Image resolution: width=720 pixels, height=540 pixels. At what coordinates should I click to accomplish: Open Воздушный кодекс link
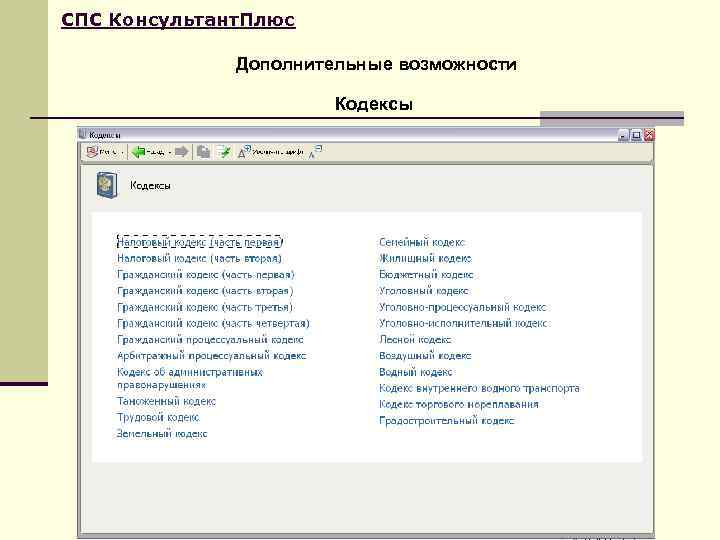[x=425, y=355]
